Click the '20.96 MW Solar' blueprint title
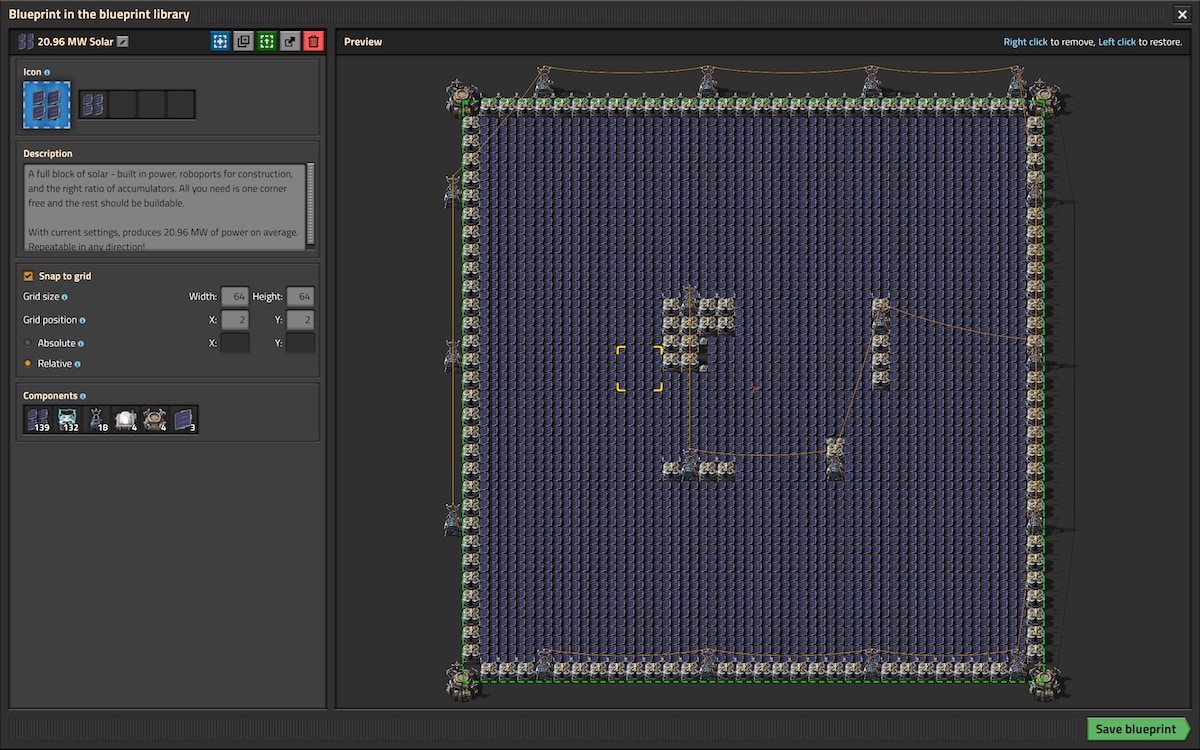1200x750 pixels. (x=75, y=42)
